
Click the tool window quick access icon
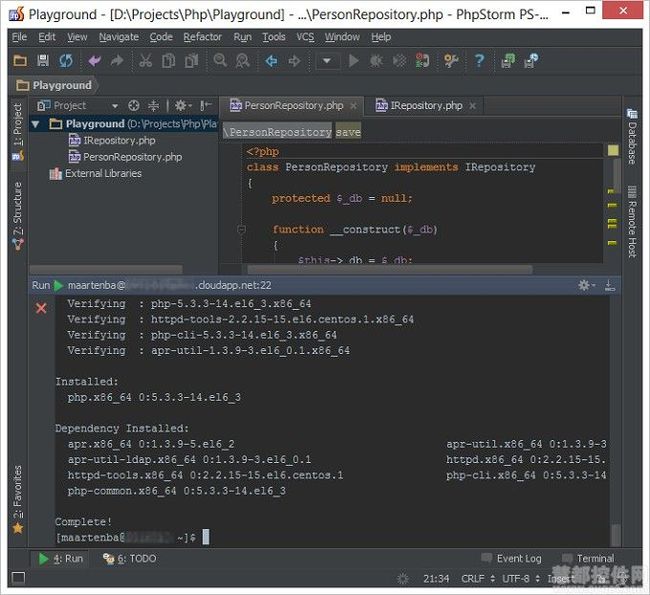tap(18, 578)
